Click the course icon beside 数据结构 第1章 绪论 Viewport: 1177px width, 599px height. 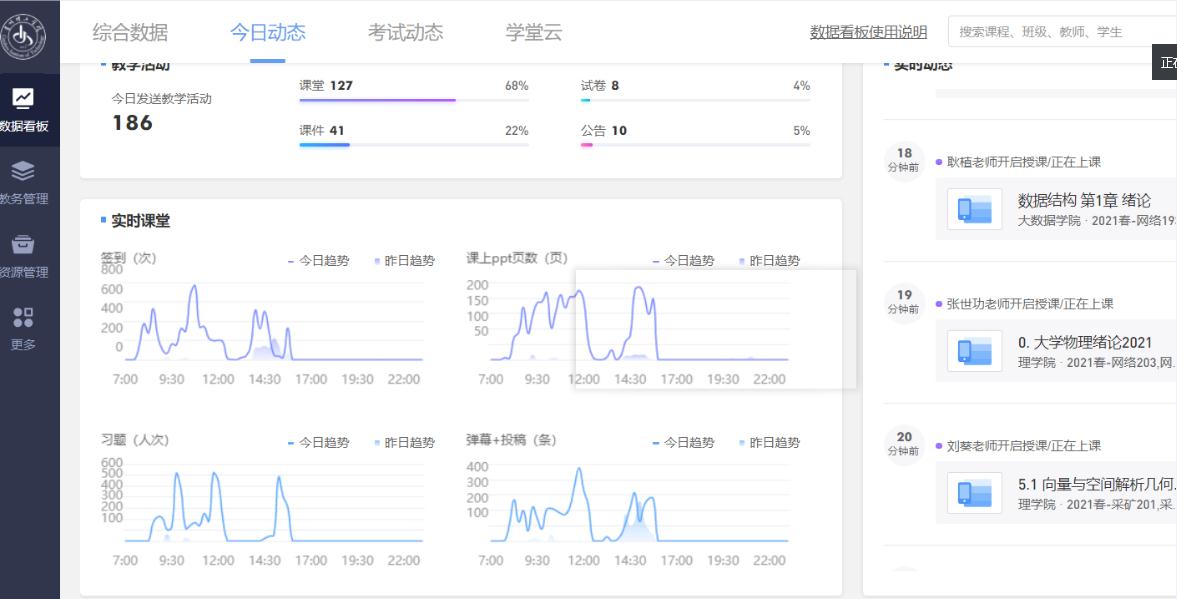974,210
